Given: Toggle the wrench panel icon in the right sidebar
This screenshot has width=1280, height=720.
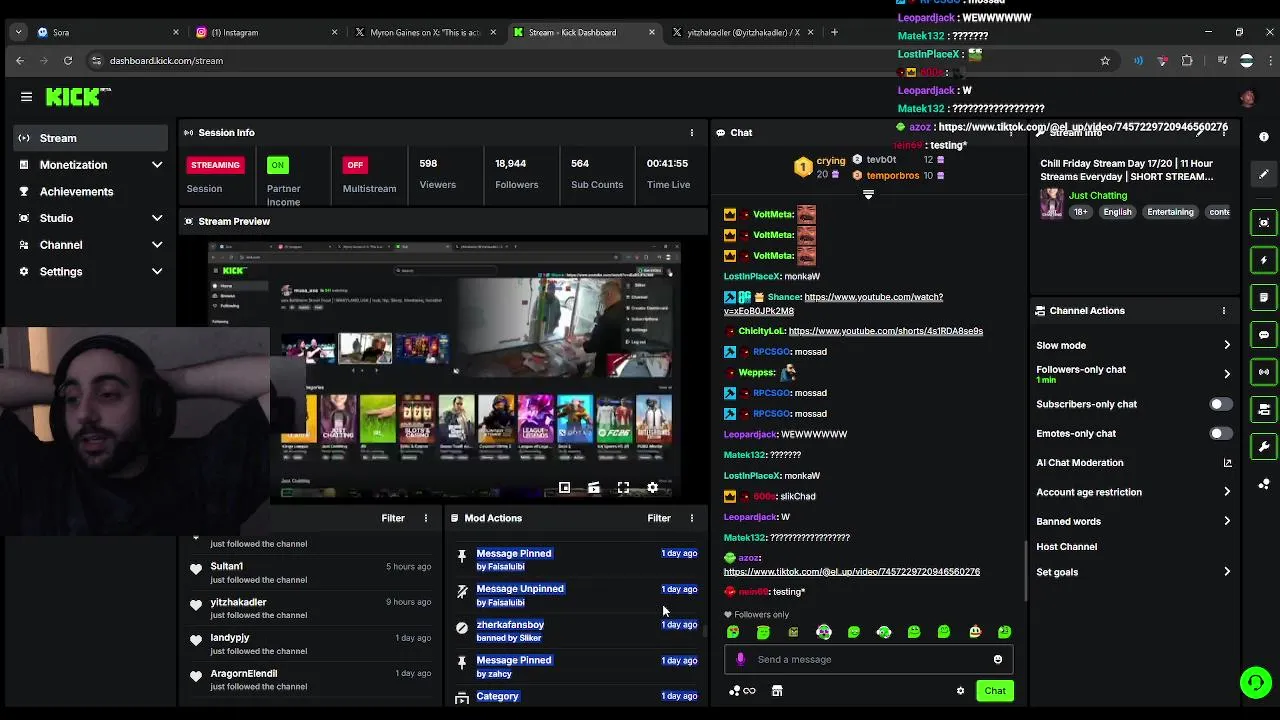Looking at the screenshot, I should click(1264, 447).
